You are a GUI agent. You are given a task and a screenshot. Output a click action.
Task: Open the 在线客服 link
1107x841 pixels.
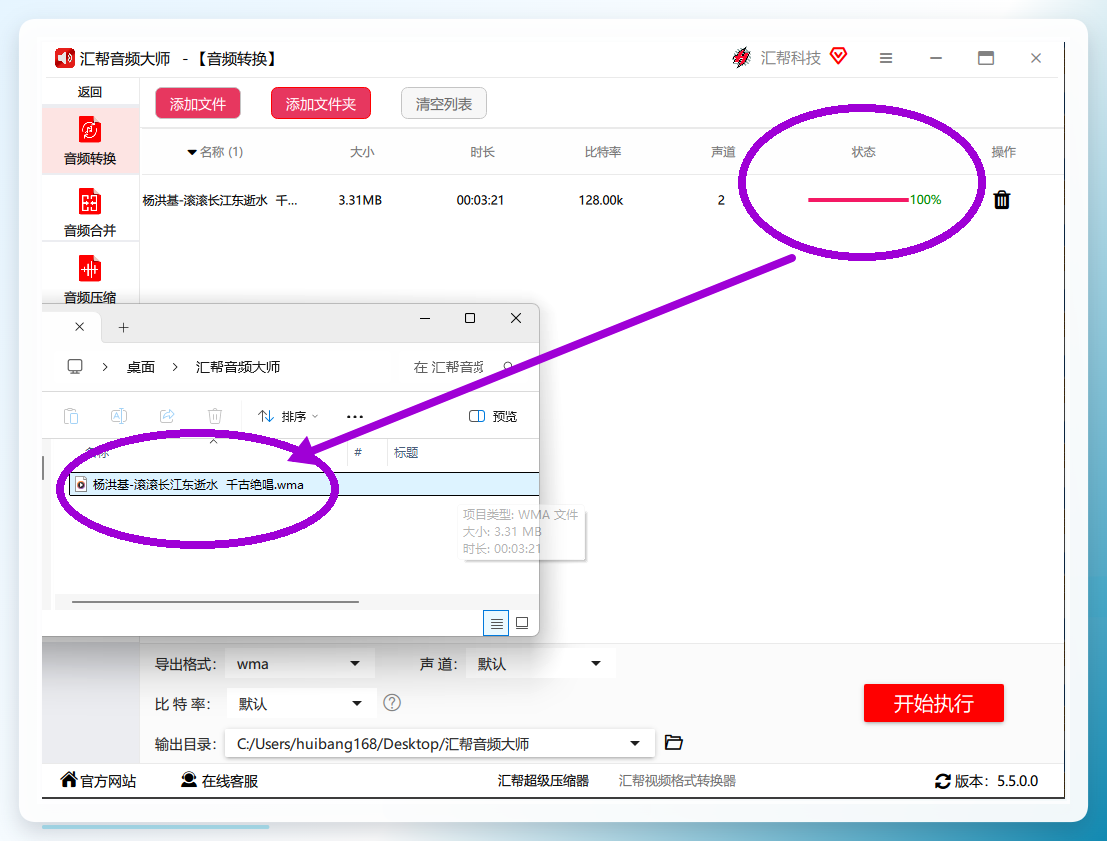[229, 781]
